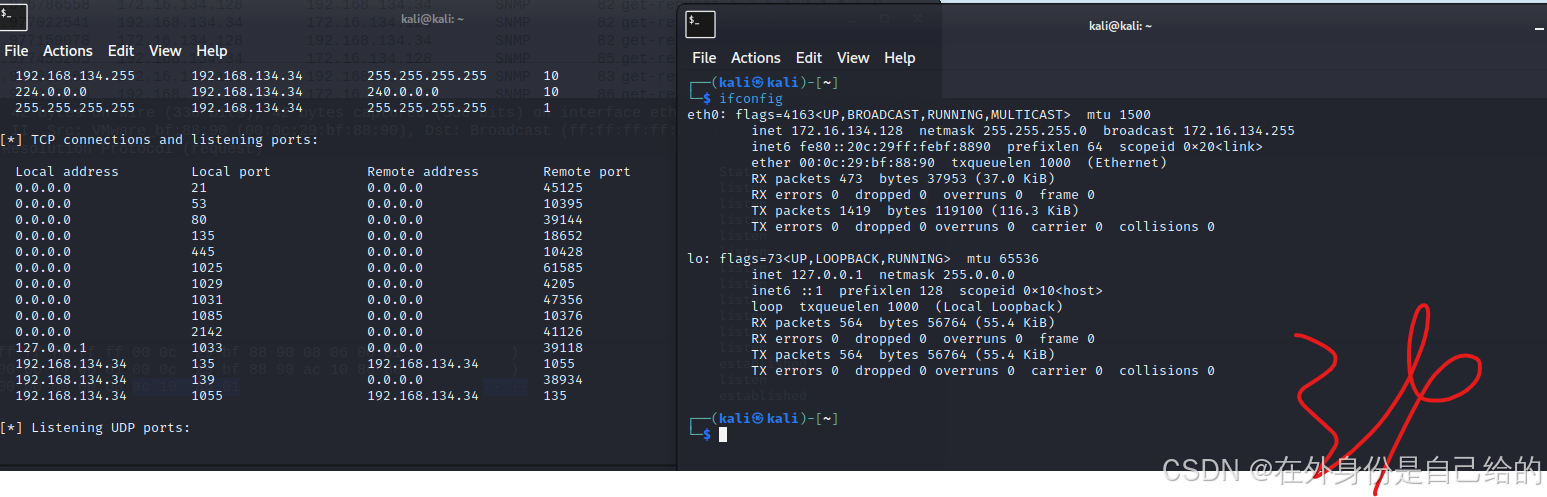1547x497 pixels.
Task: Click the 'Local address' column header
Action: [67, 171]
